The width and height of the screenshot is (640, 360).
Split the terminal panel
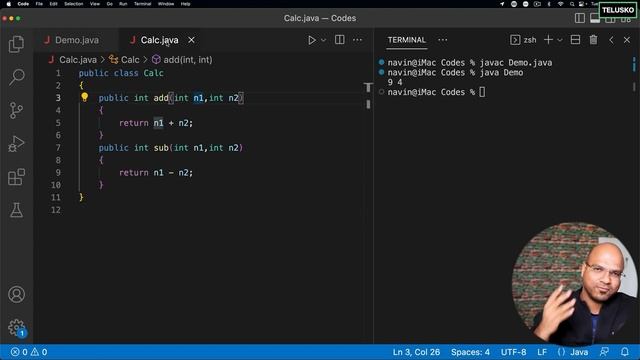coord(576,40)
